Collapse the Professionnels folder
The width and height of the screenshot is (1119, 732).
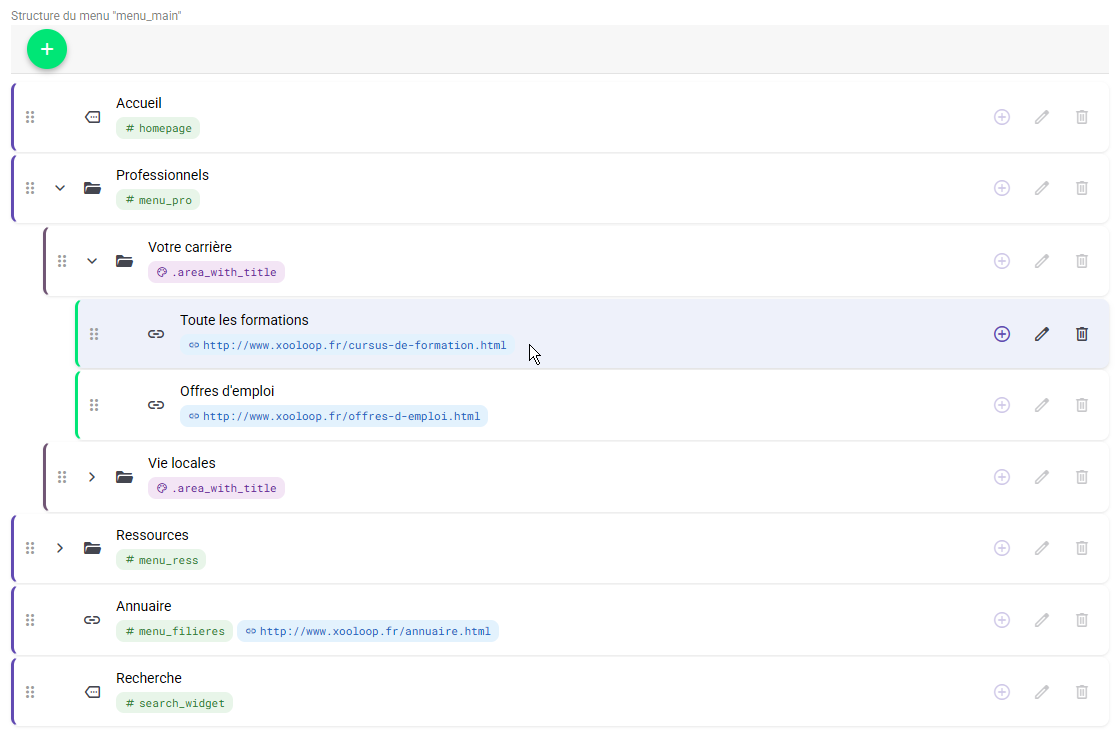coord(60,188)
